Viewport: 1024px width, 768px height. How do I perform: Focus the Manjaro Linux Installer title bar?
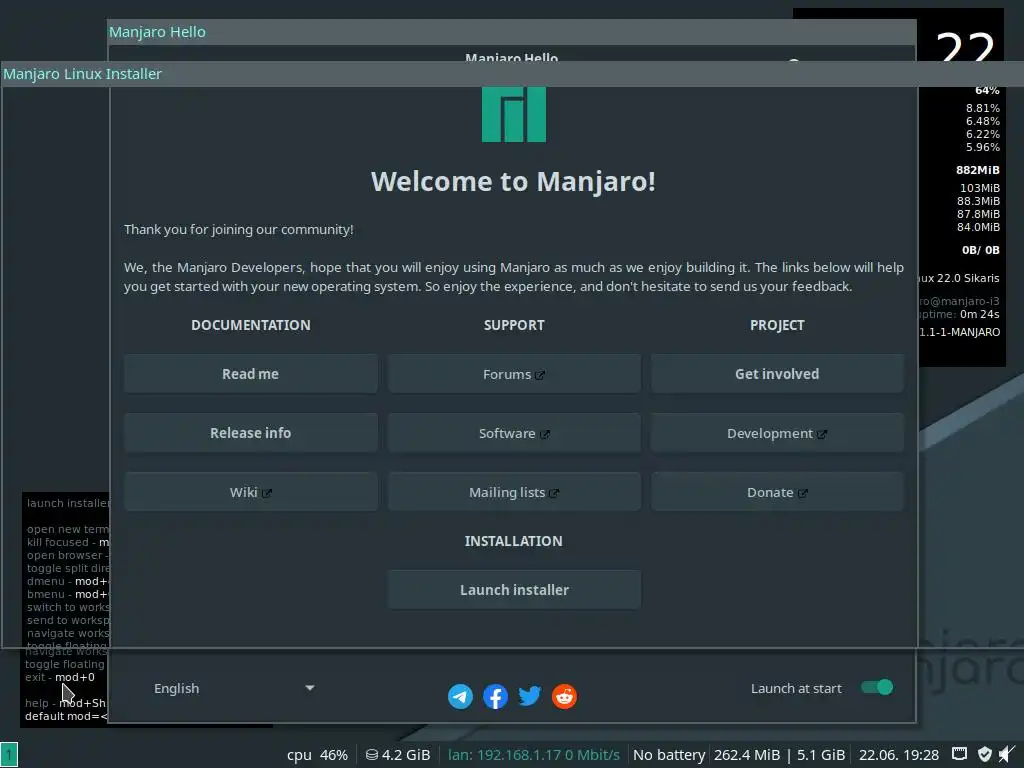pos(511,74)
